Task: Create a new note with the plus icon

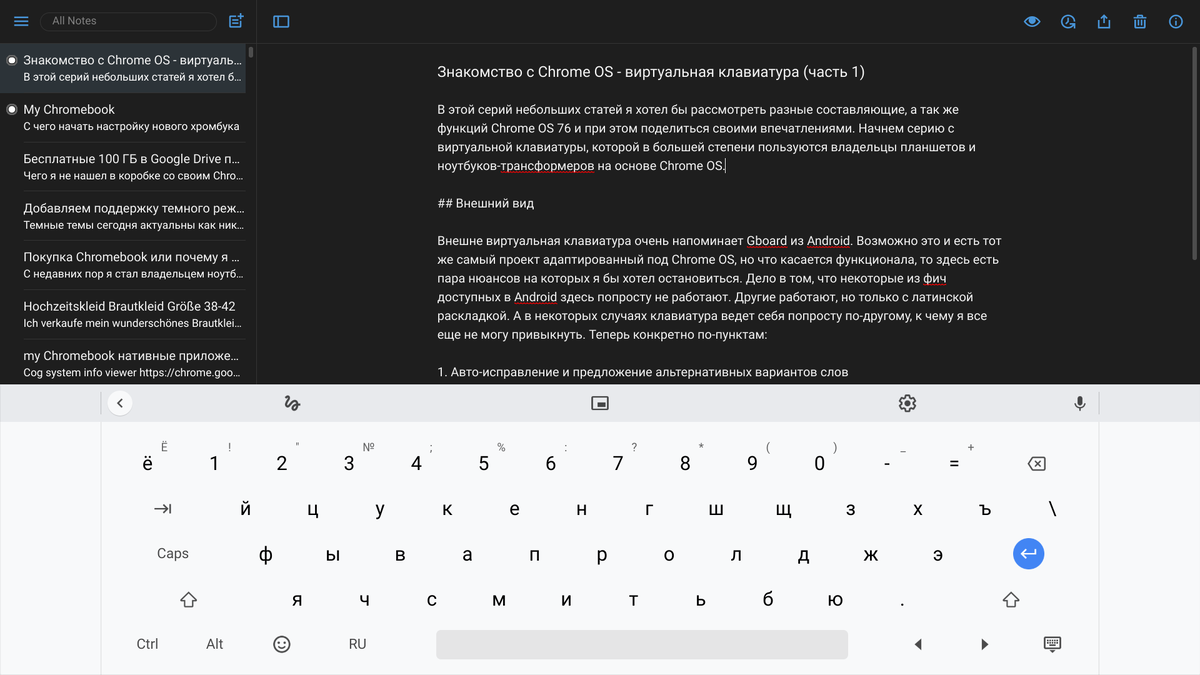Action: tap(236, 21)
